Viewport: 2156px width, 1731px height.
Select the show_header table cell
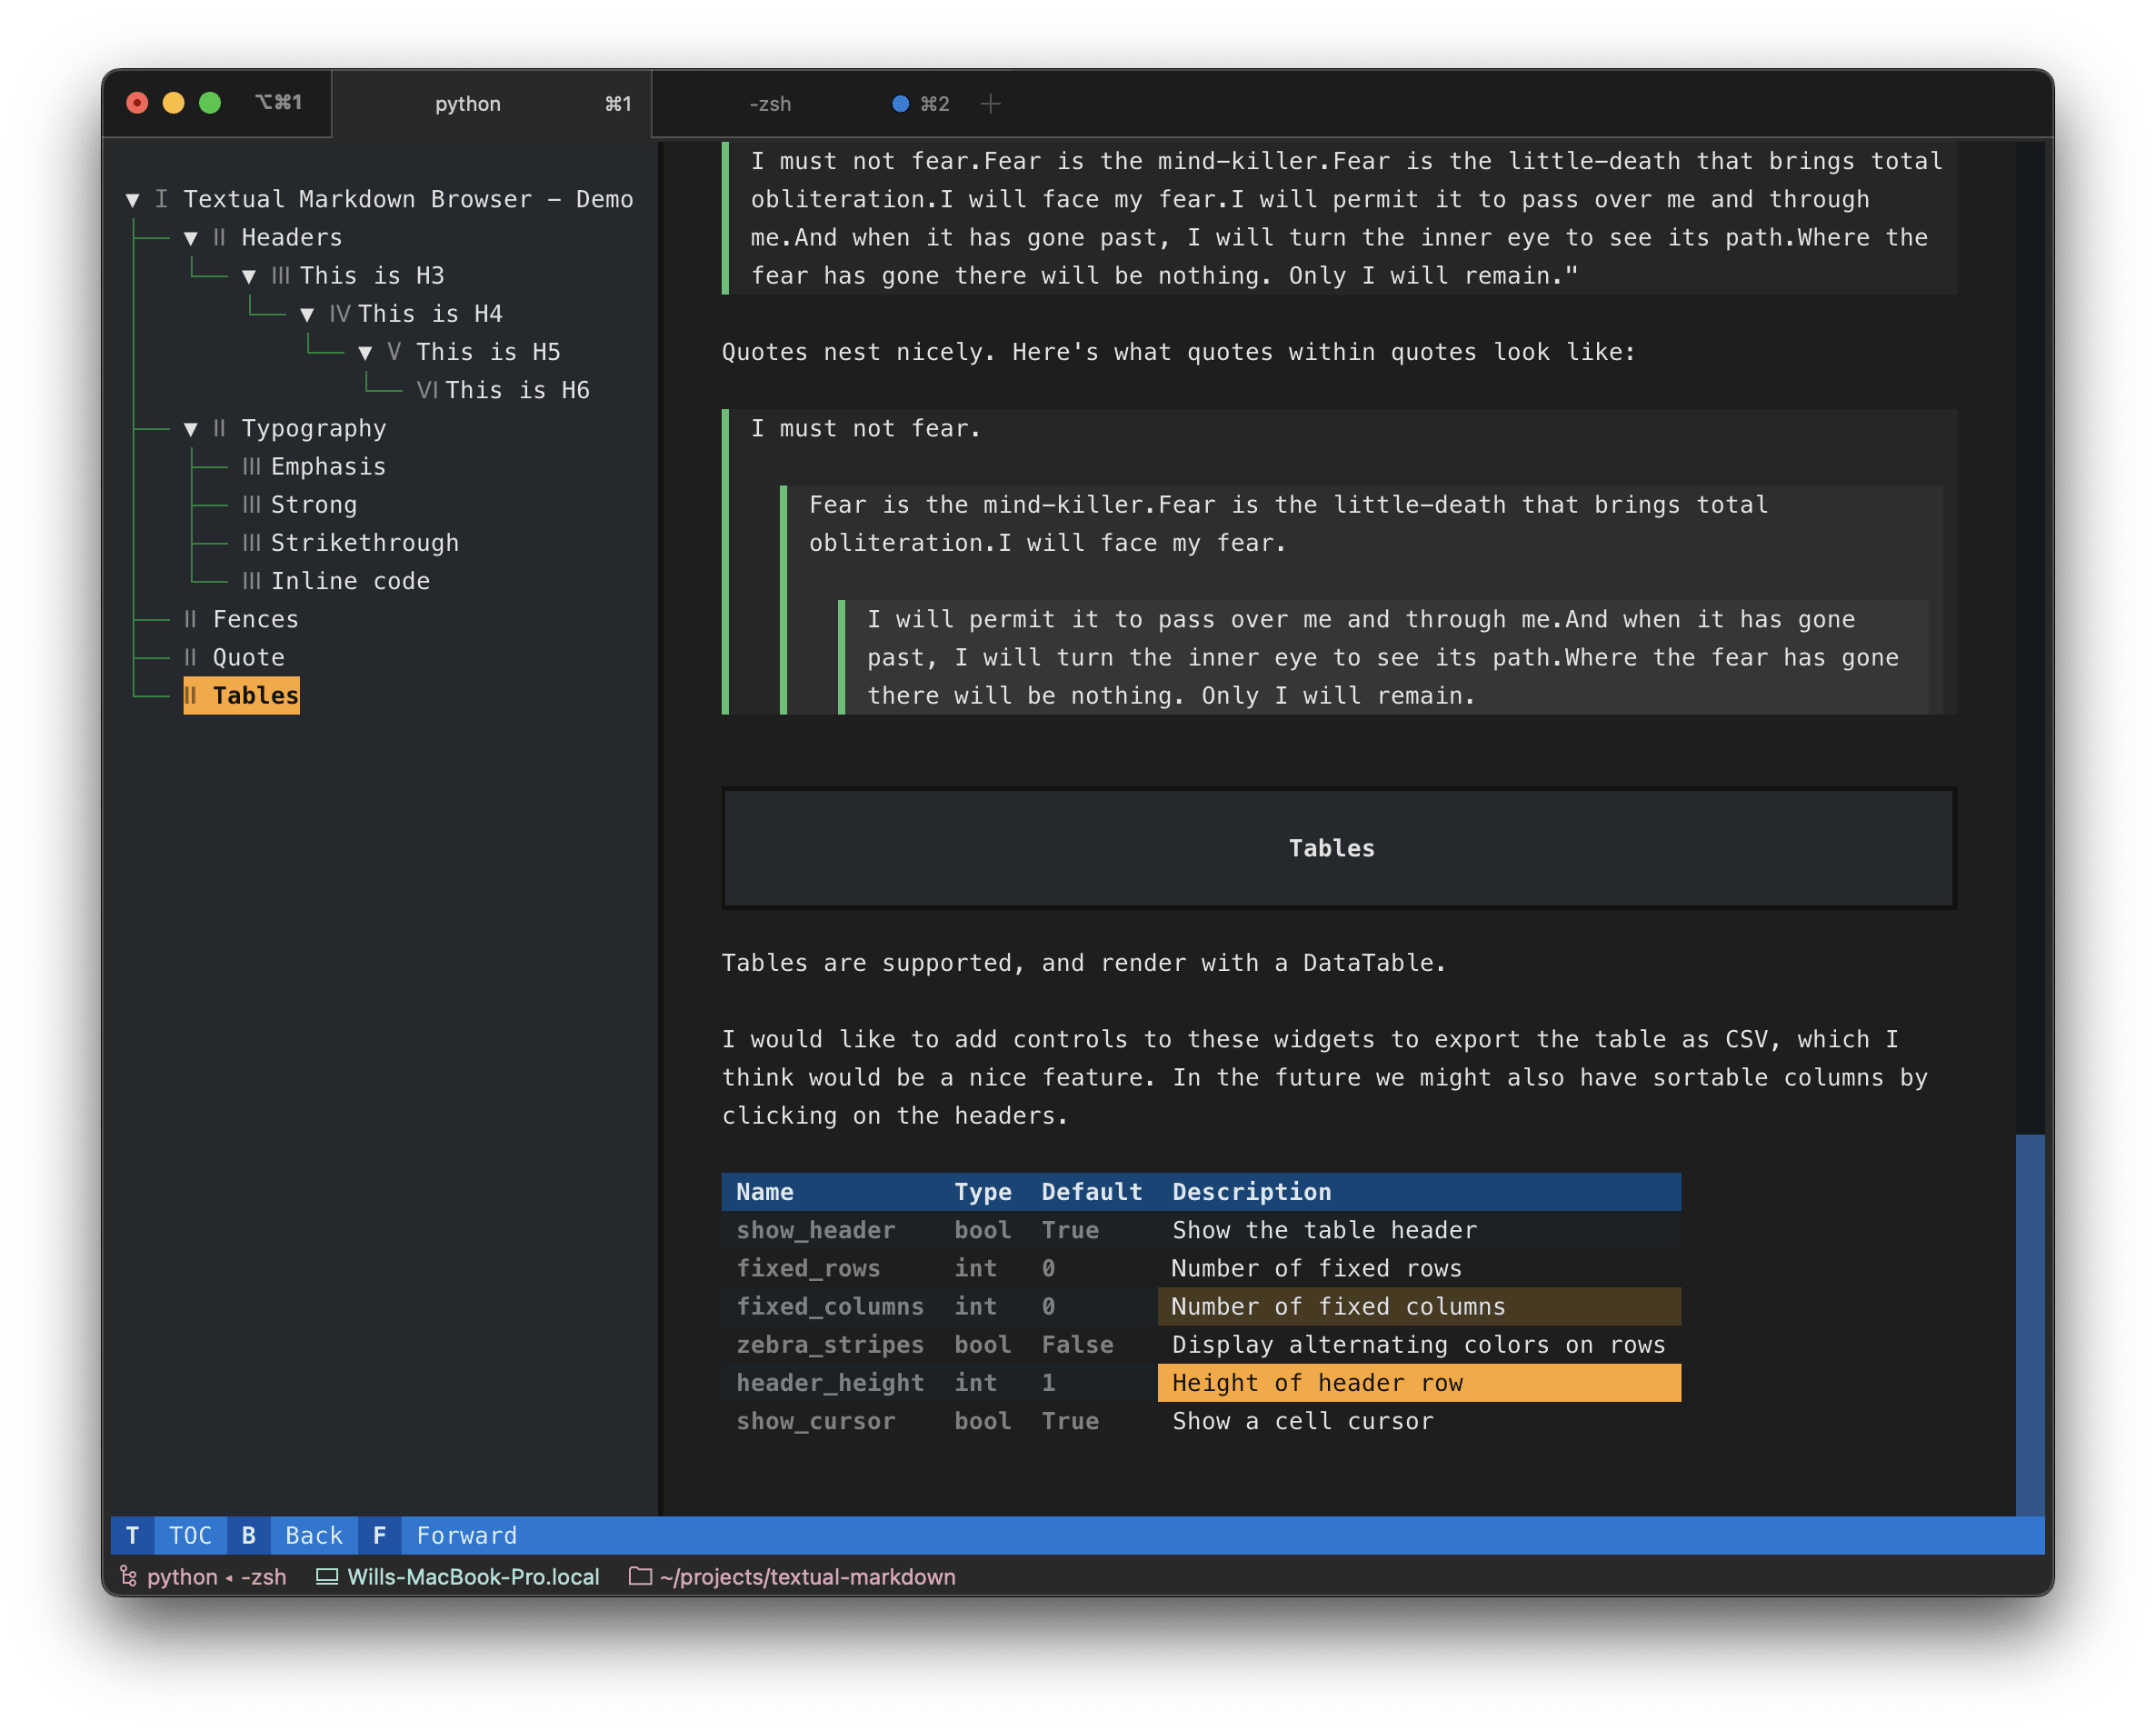click(831, 1230)
